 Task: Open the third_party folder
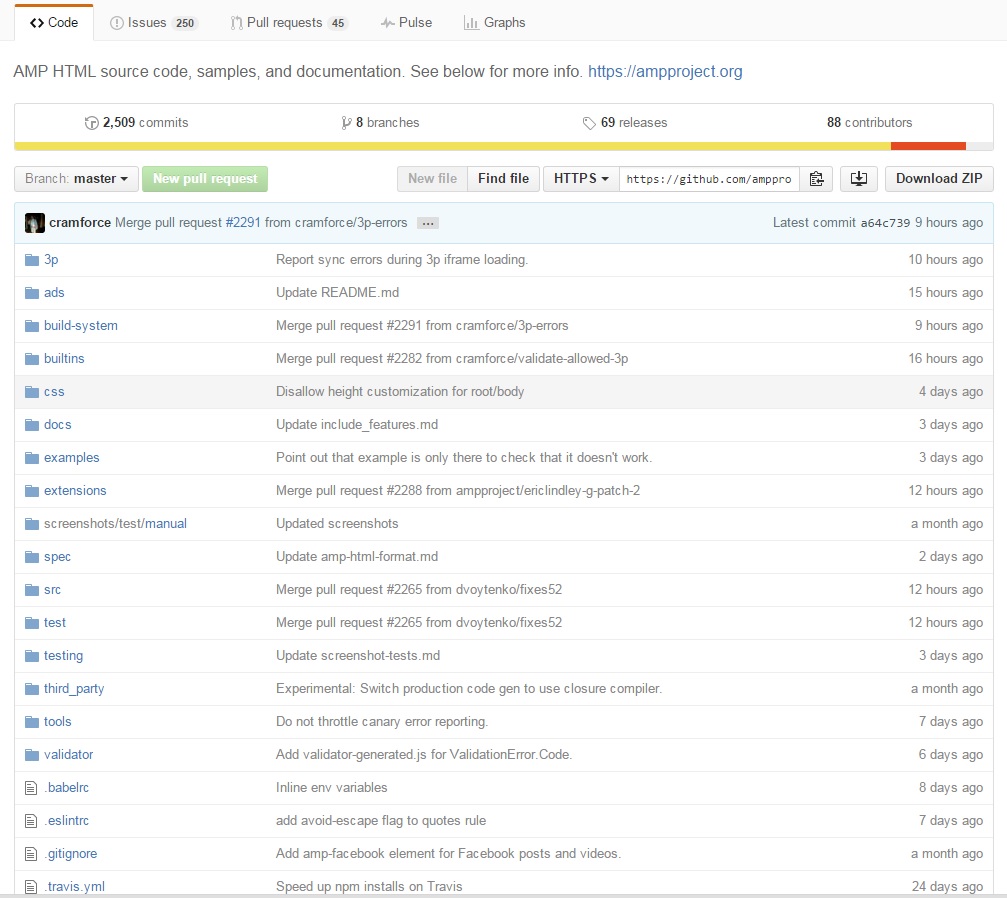tap(74, 689)
